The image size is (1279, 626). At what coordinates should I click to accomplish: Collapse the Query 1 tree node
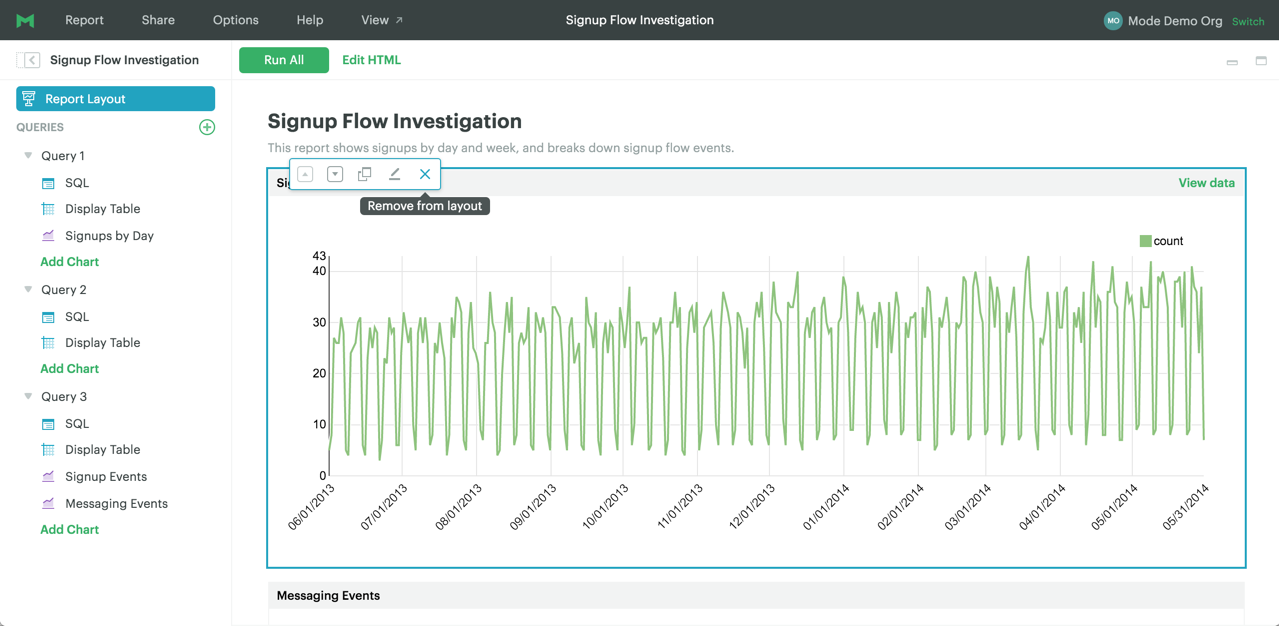click(x=28, y=156)
